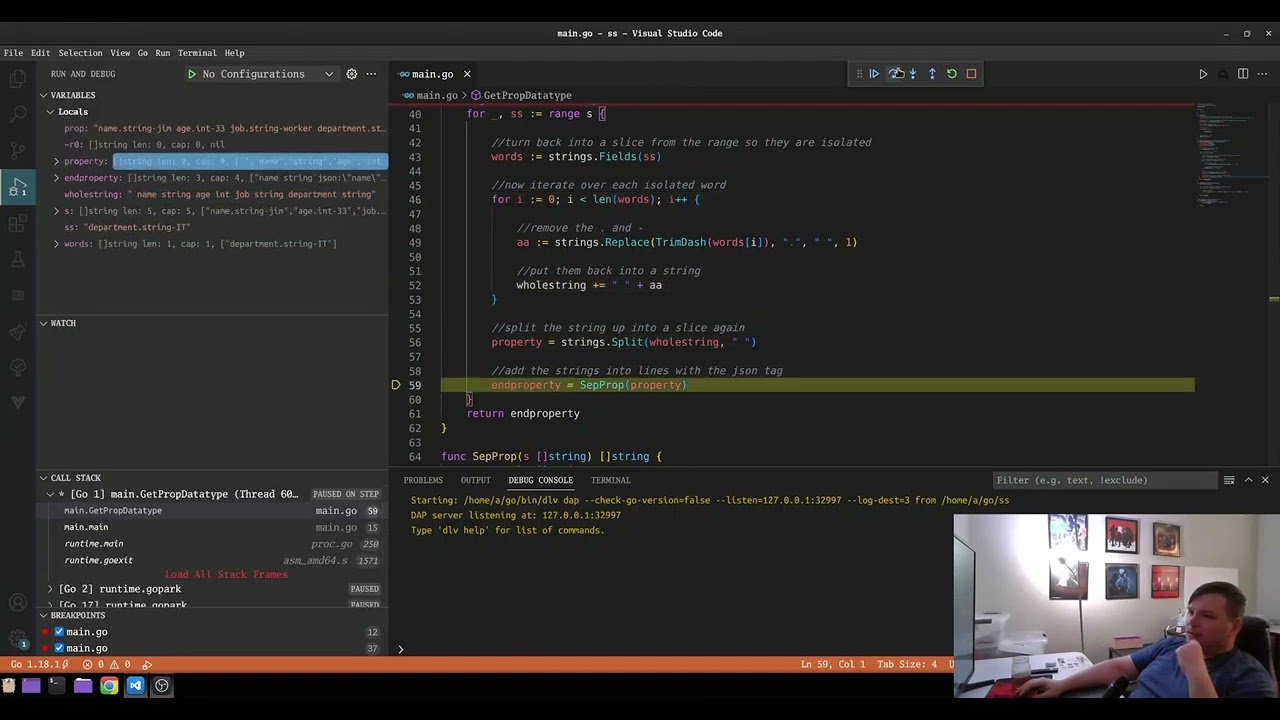The image size is (1280, 720).
Task: Focus the debug console filter field
Action: [1104, 480]
